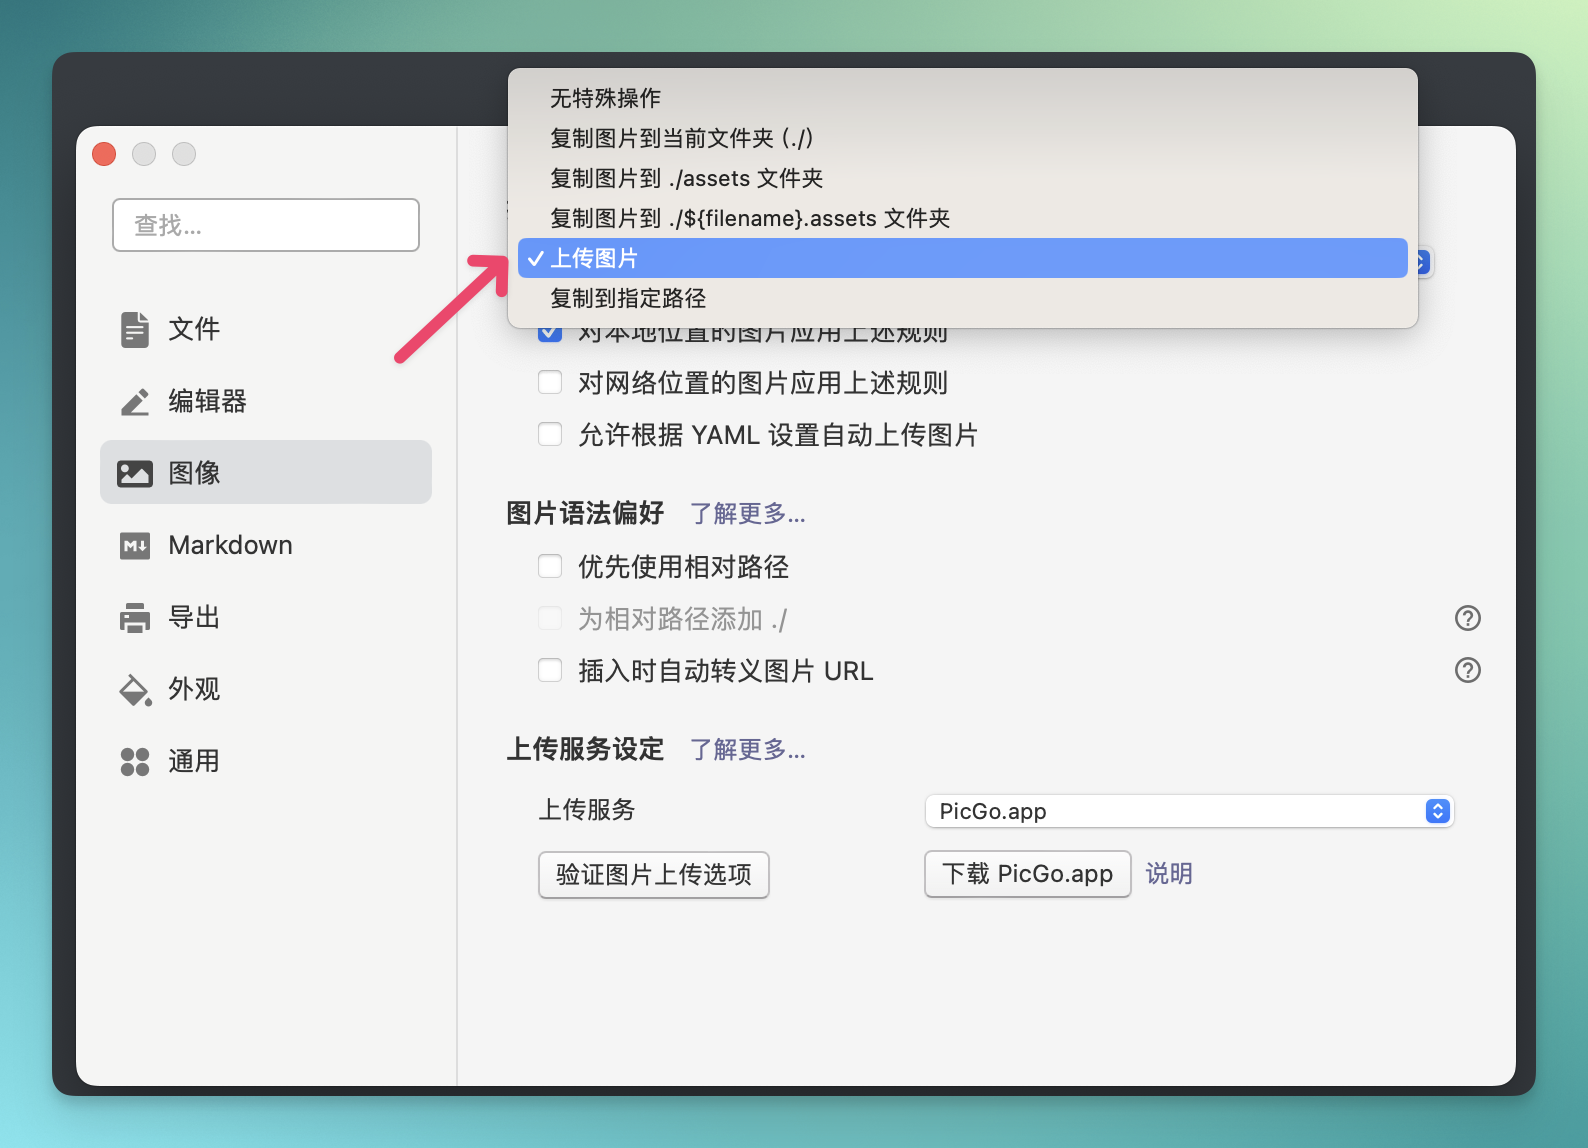Click the 编辑器 pencil icon in sidebar
The width and height of the screenshot is (1588, 1148).
tap(135, 402)
